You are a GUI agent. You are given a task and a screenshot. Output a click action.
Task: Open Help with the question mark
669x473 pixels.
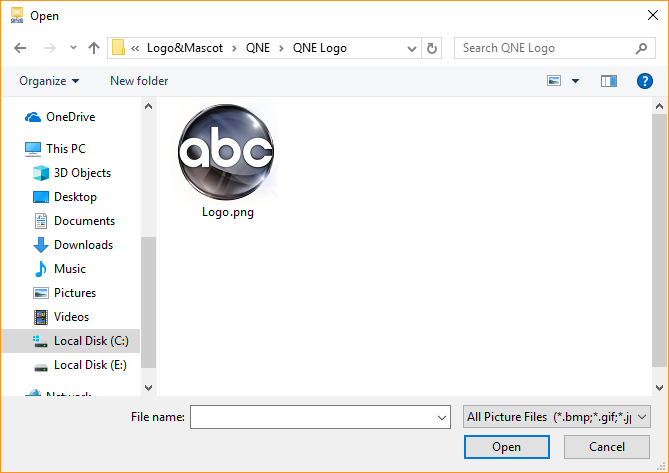click(645, 81)
